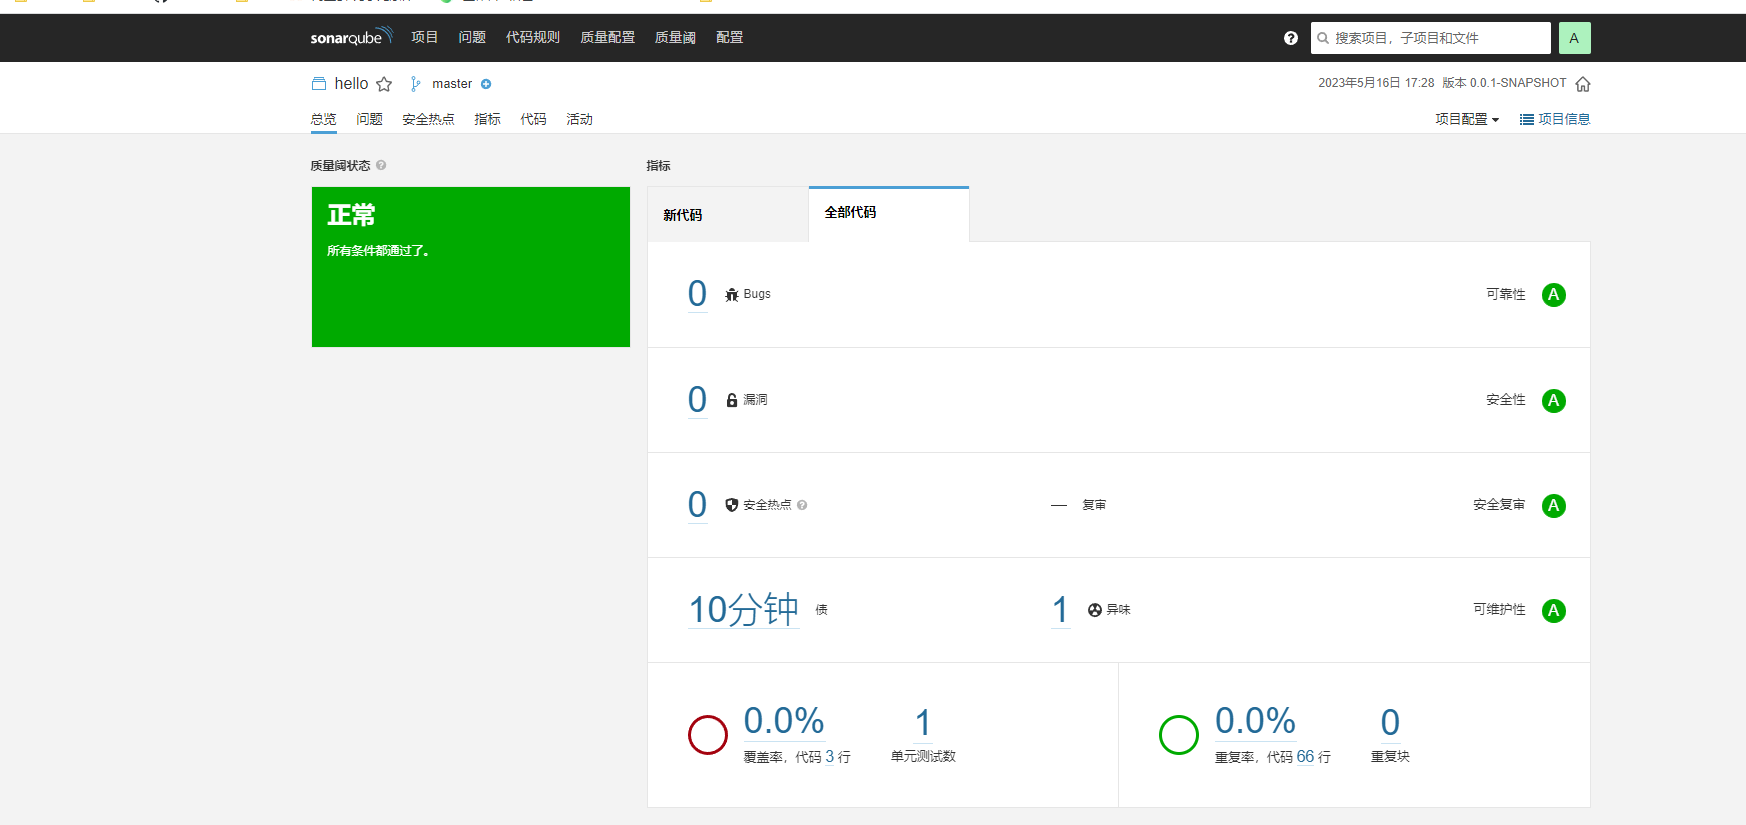Open the 0 漏洞 count link

click(697, 400)
